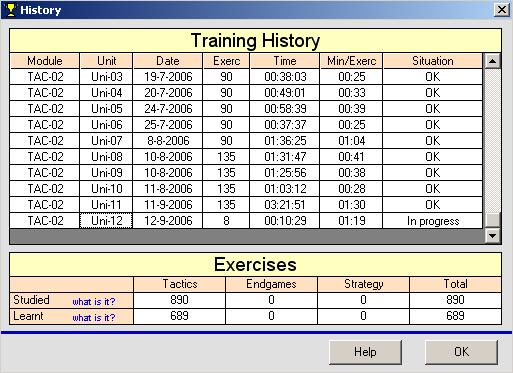
Task: Select the Uni-10 unit cell
Action: coord(107,189)
